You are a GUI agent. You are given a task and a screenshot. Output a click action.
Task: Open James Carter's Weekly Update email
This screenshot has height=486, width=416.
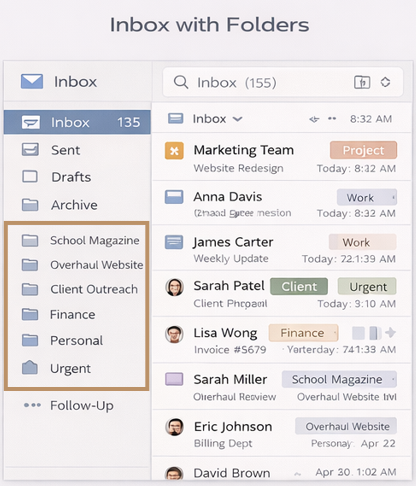[x=282, y=249]
